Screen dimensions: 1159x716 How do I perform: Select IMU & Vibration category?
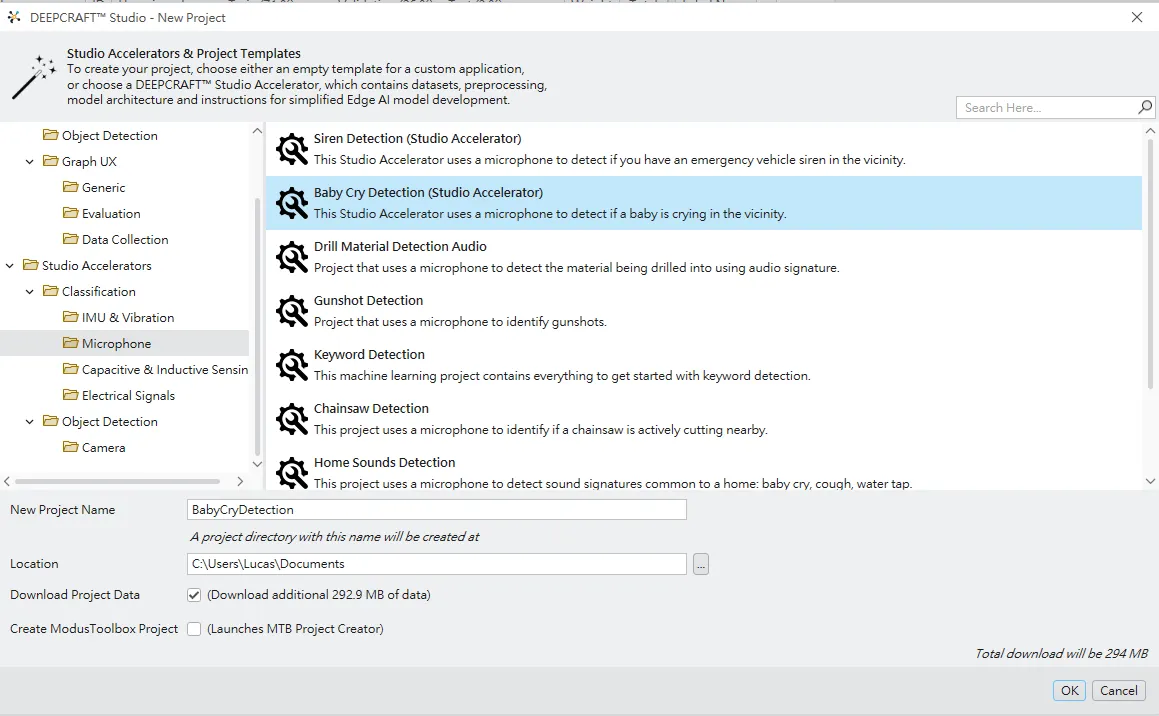click(127, 318)
